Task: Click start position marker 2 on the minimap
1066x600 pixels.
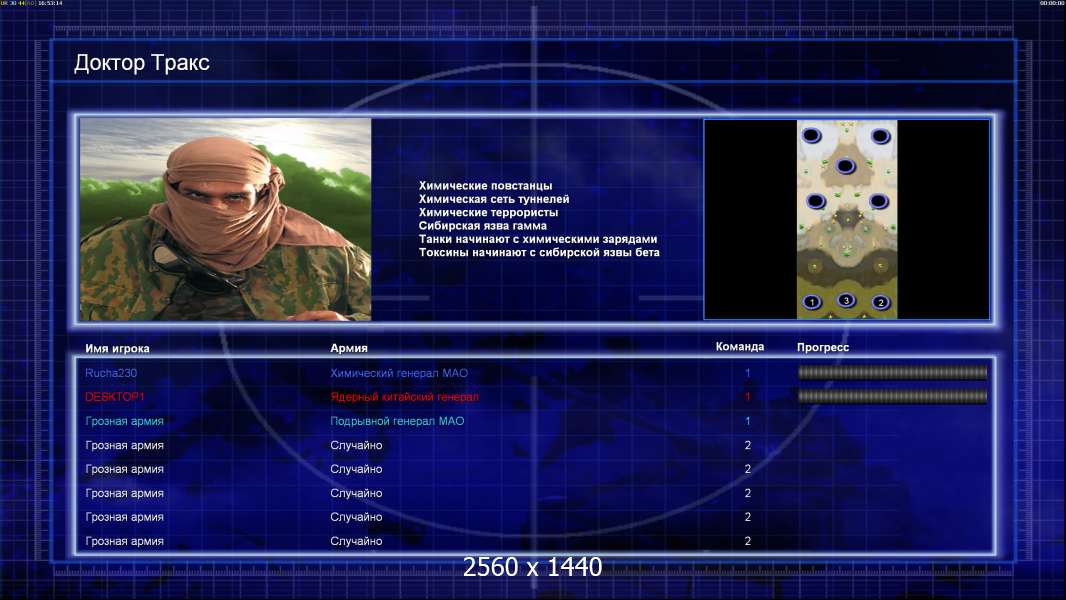Action: coord(880,302)
